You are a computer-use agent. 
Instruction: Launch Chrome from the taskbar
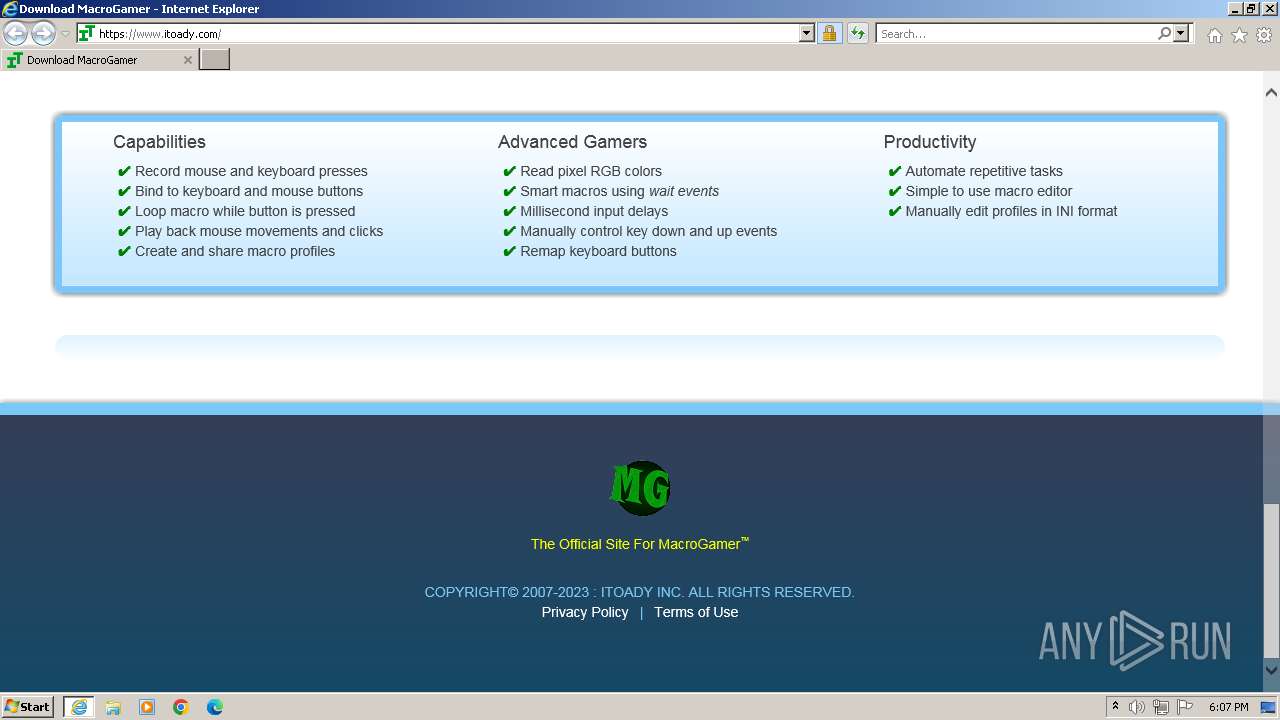coord(181,707)
